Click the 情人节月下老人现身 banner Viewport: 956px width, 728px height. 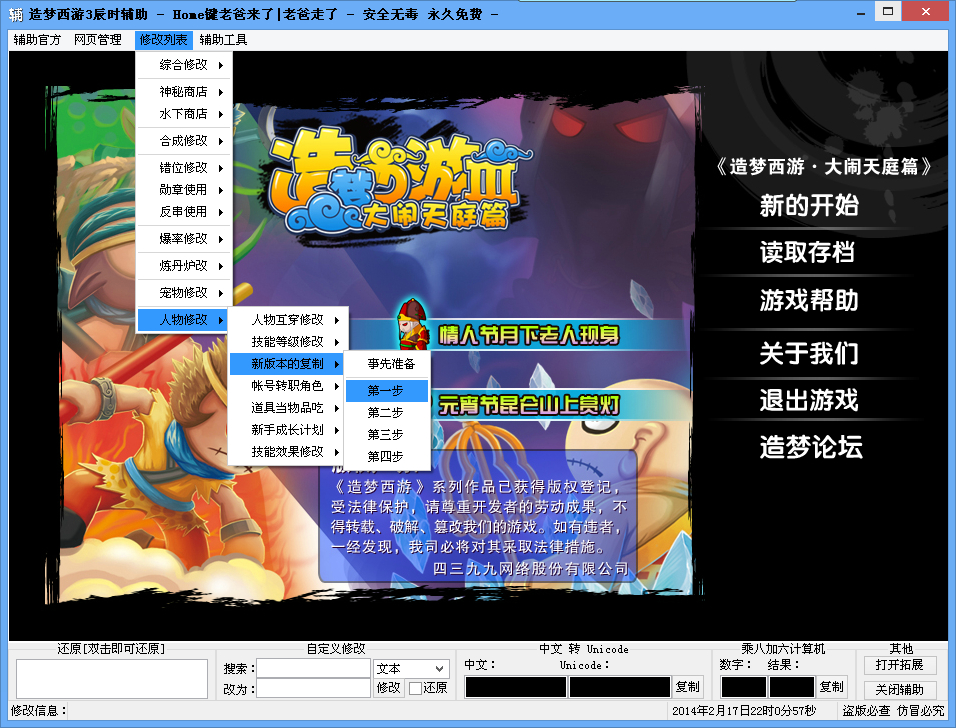pos(528,335)
